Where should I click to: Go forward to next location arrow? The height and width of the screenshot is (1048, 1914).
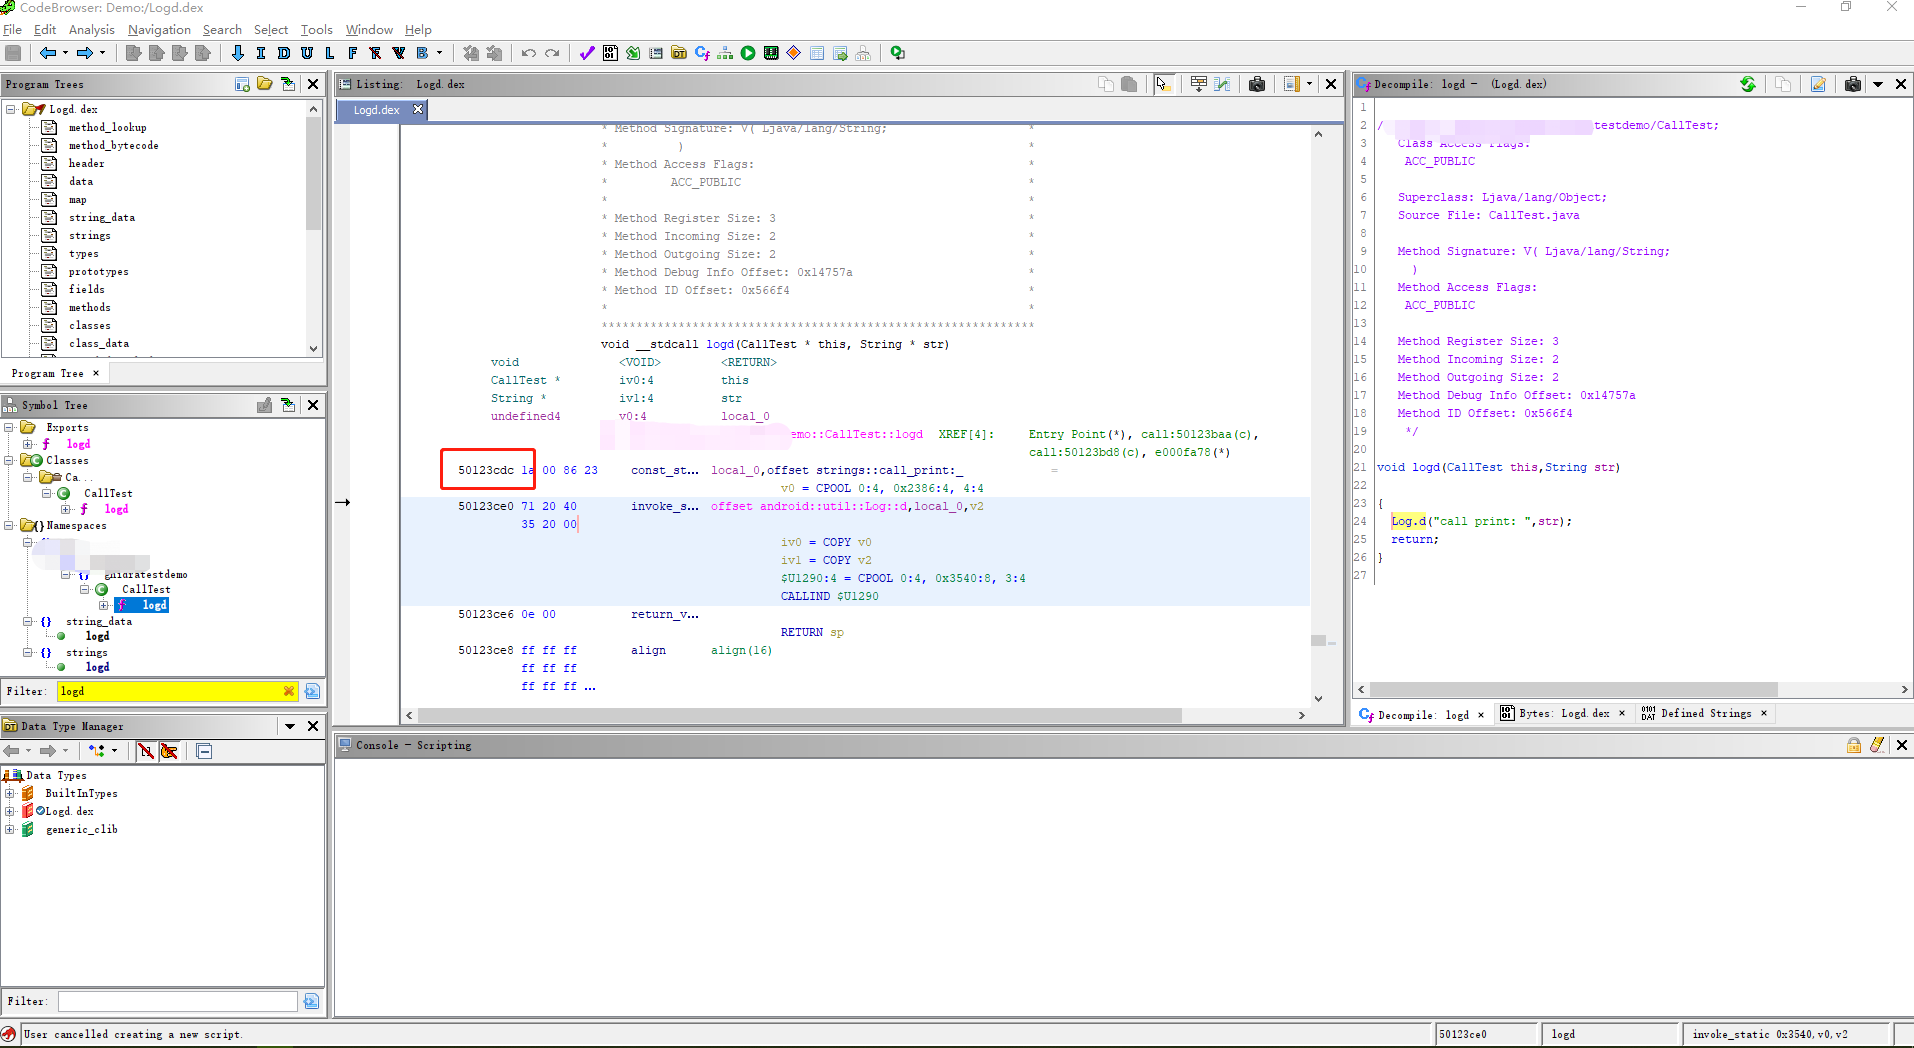point(85,53)
